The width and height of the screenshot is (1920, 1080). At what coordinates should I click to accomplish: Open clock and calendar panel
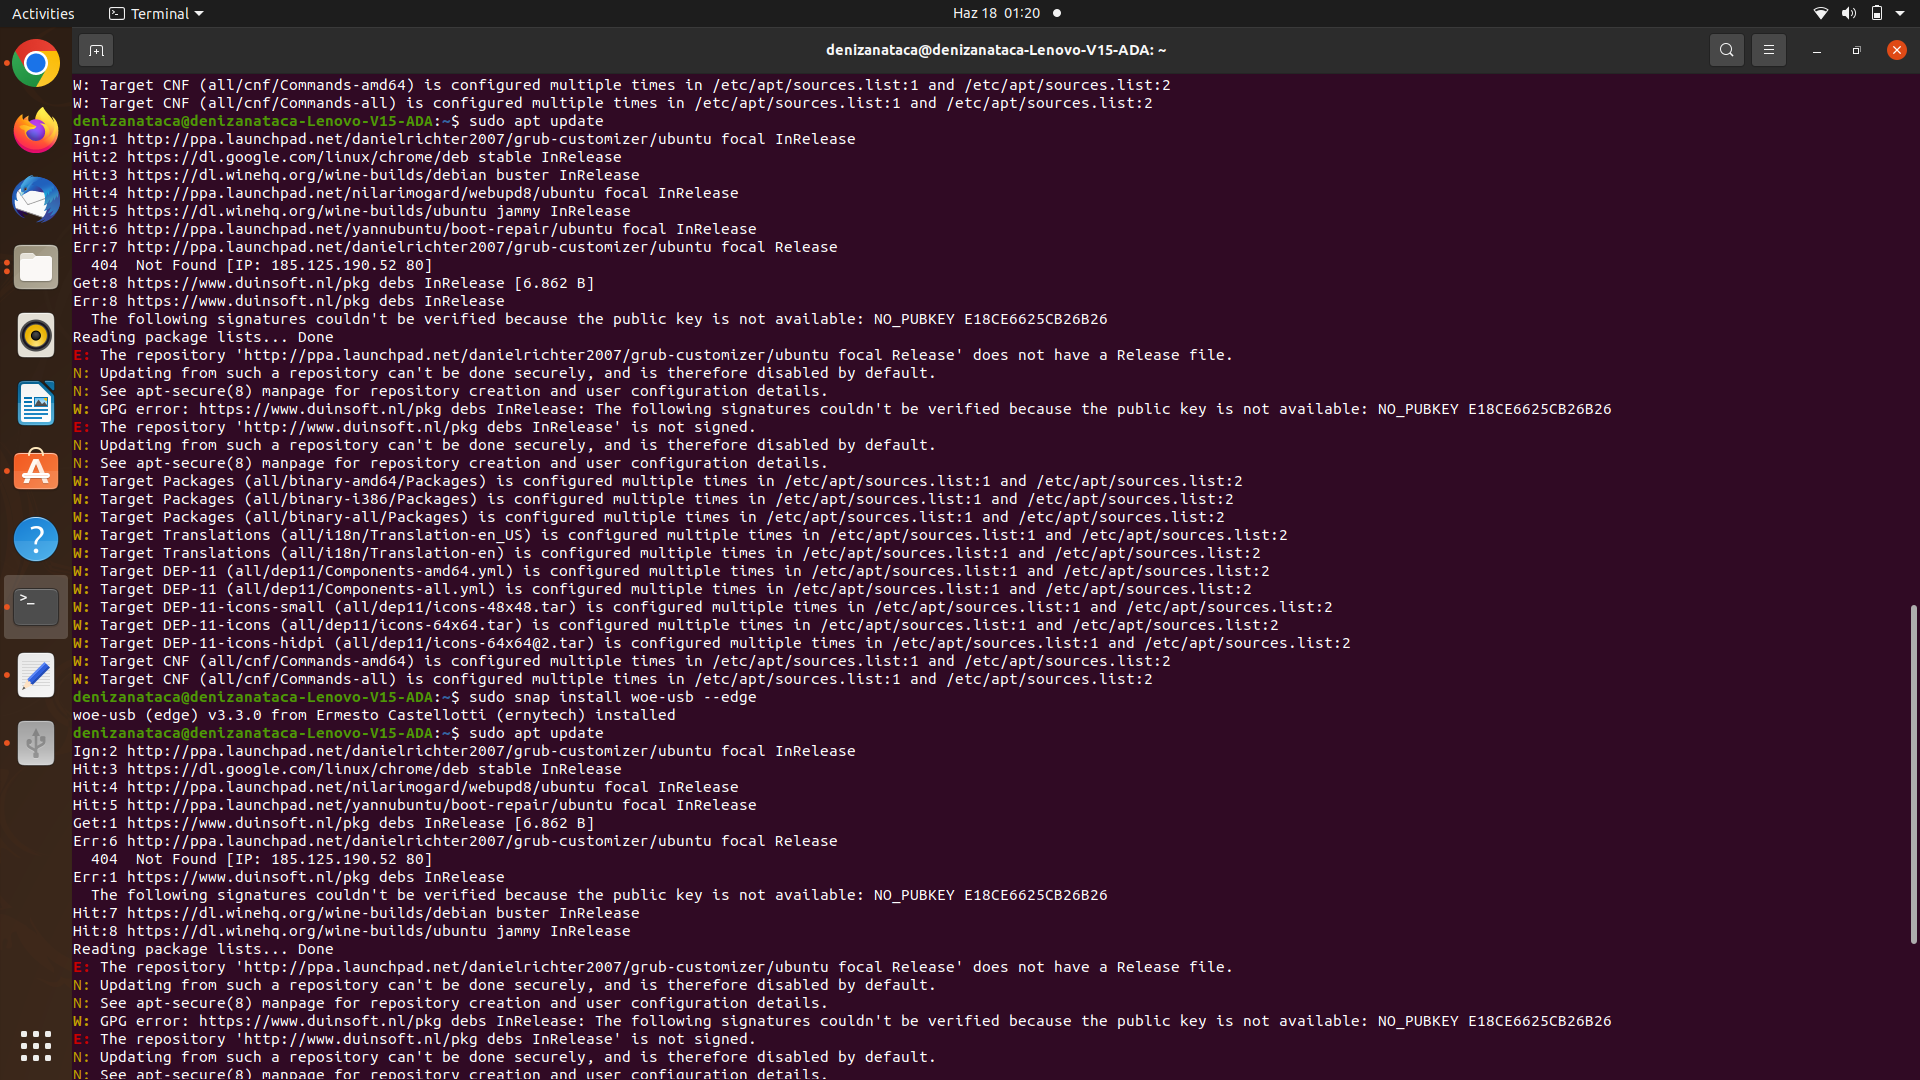coord(996,13)
